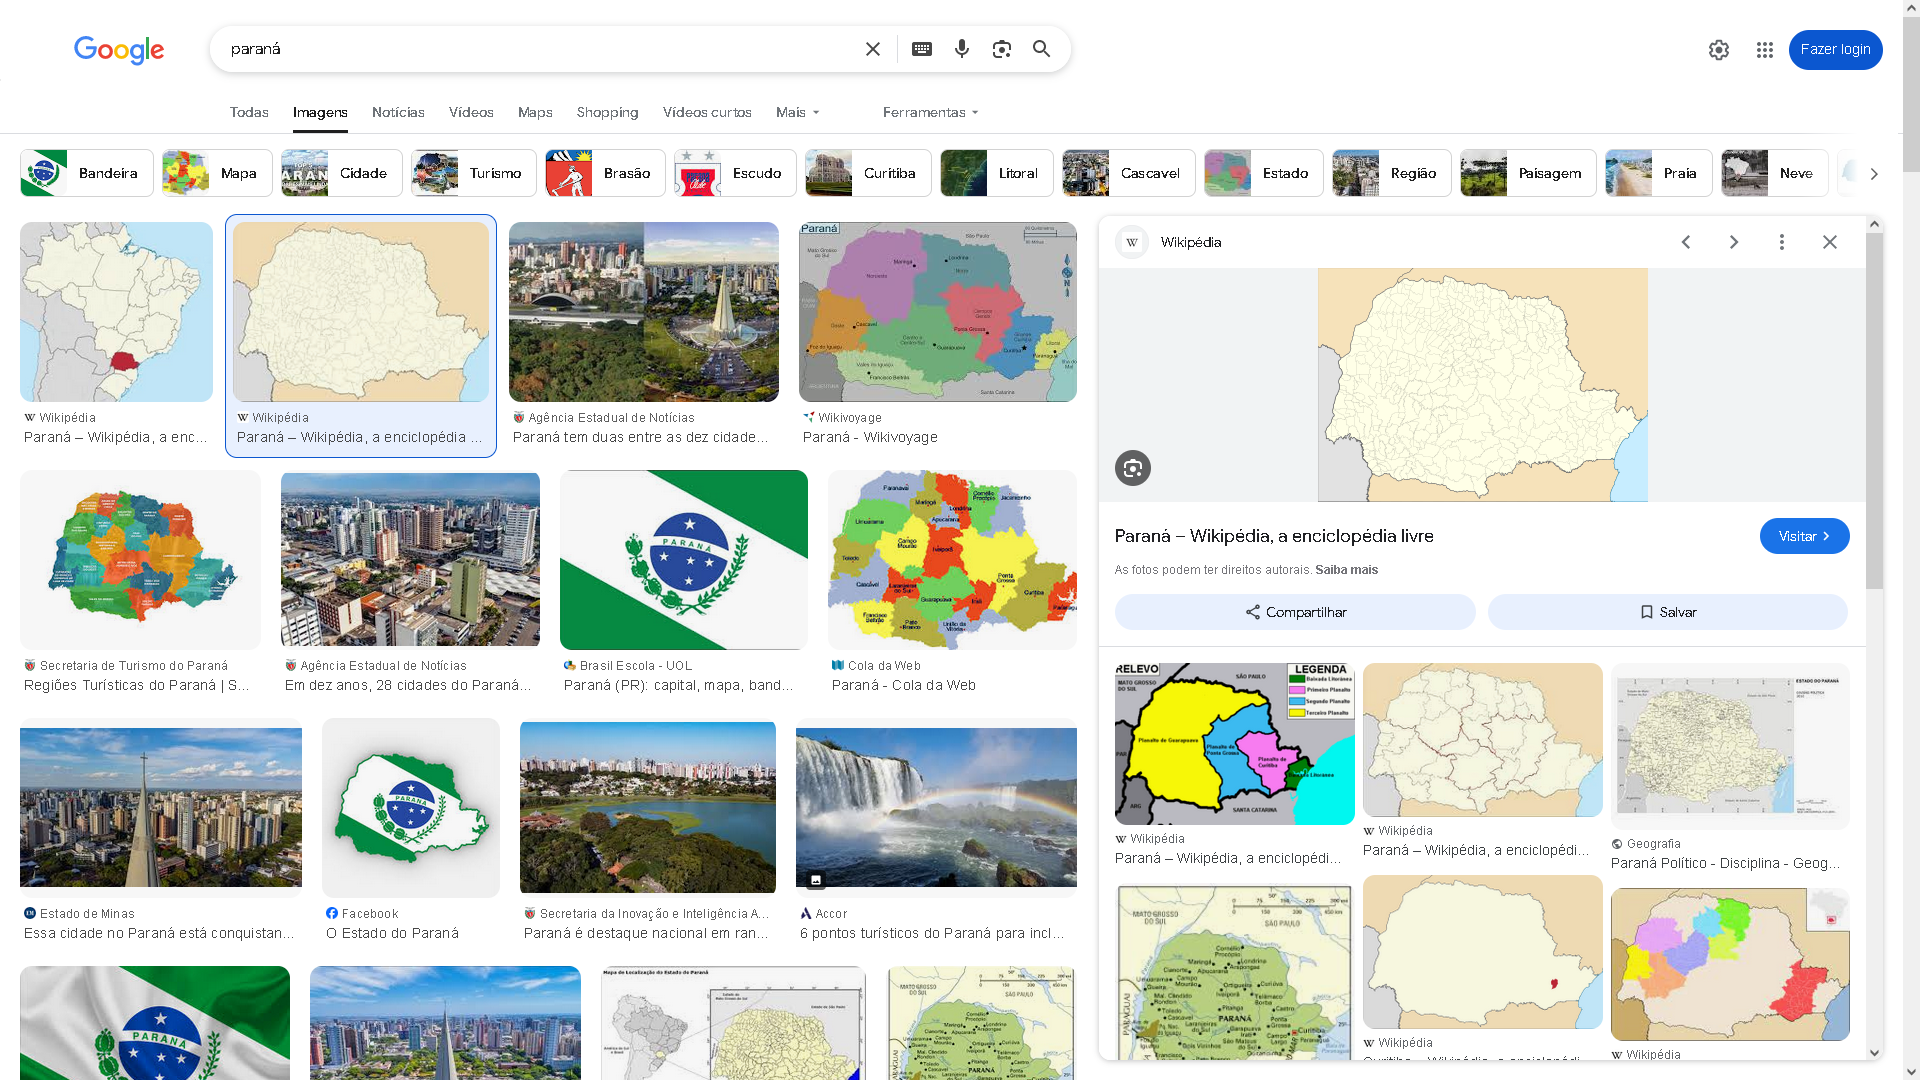Close the Wikipédia image preview panel
This screenshot has height=1080, width=1920.
coord(1830,242)
